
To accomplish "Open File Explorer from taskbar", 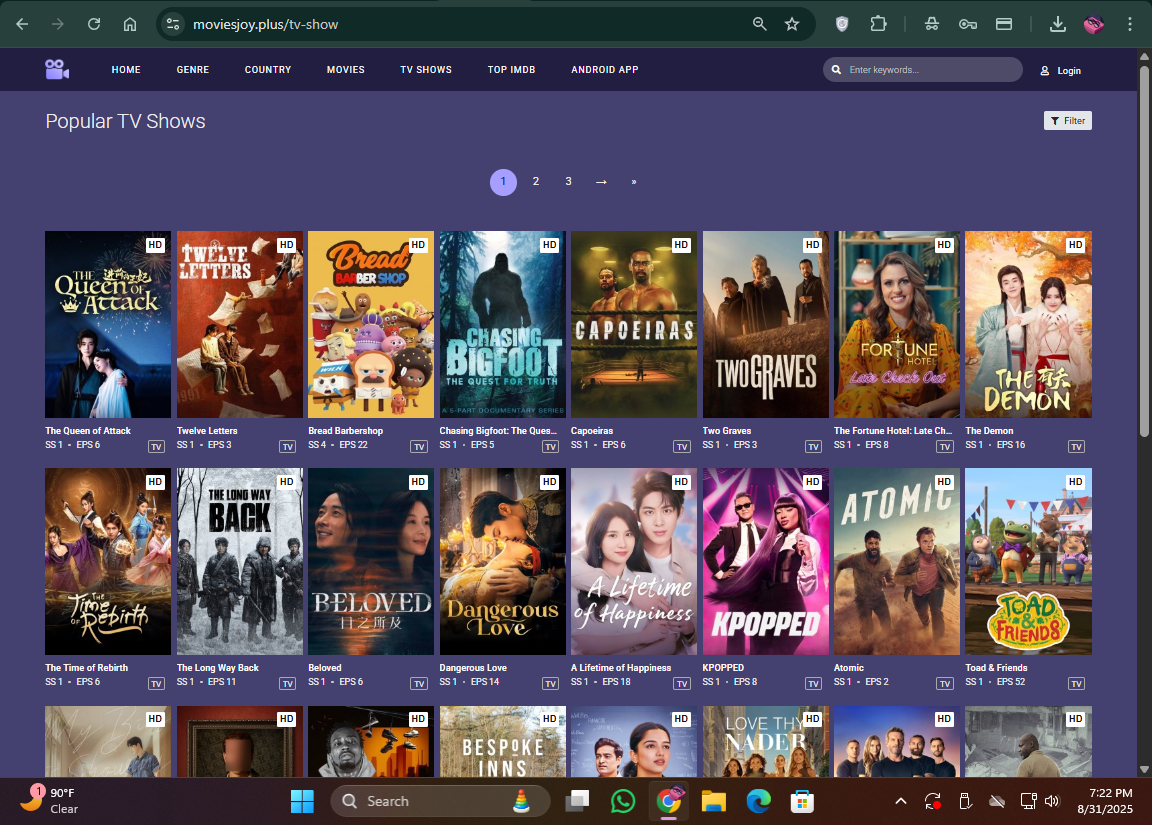I will point(713,801).
